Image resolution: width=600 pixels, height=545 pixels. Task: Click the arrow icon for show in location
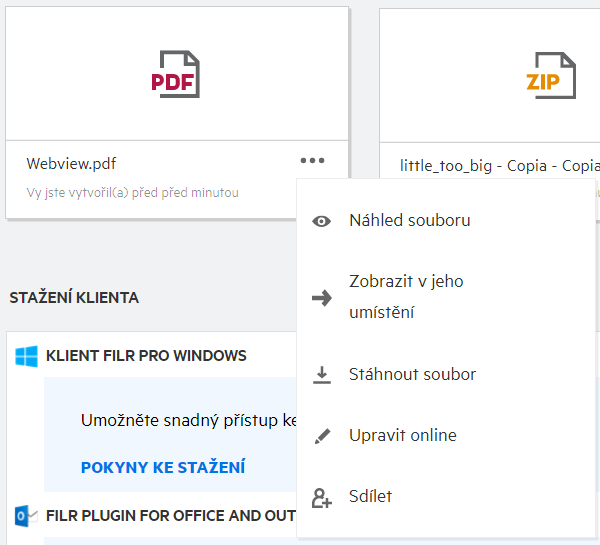(321, 297)
